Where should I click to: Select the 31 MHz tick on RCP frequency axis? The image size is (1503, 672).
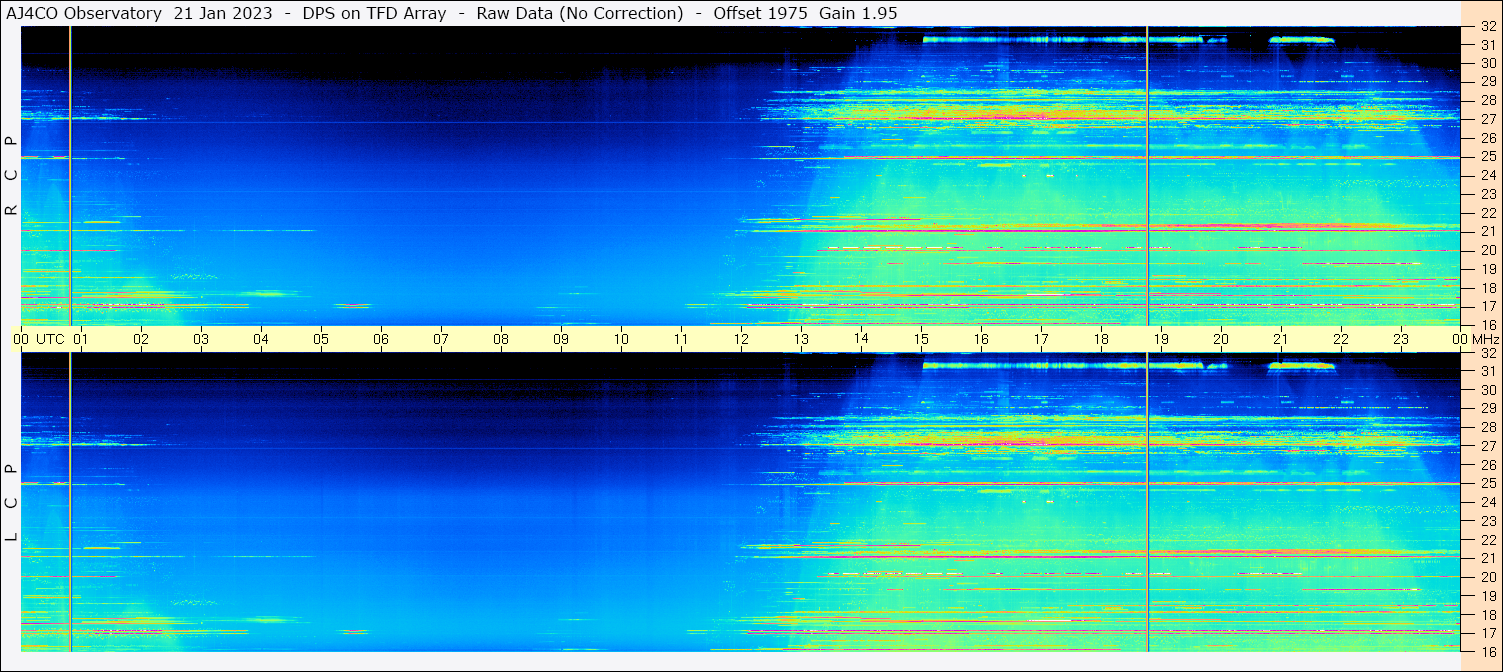pos(1488,45)
